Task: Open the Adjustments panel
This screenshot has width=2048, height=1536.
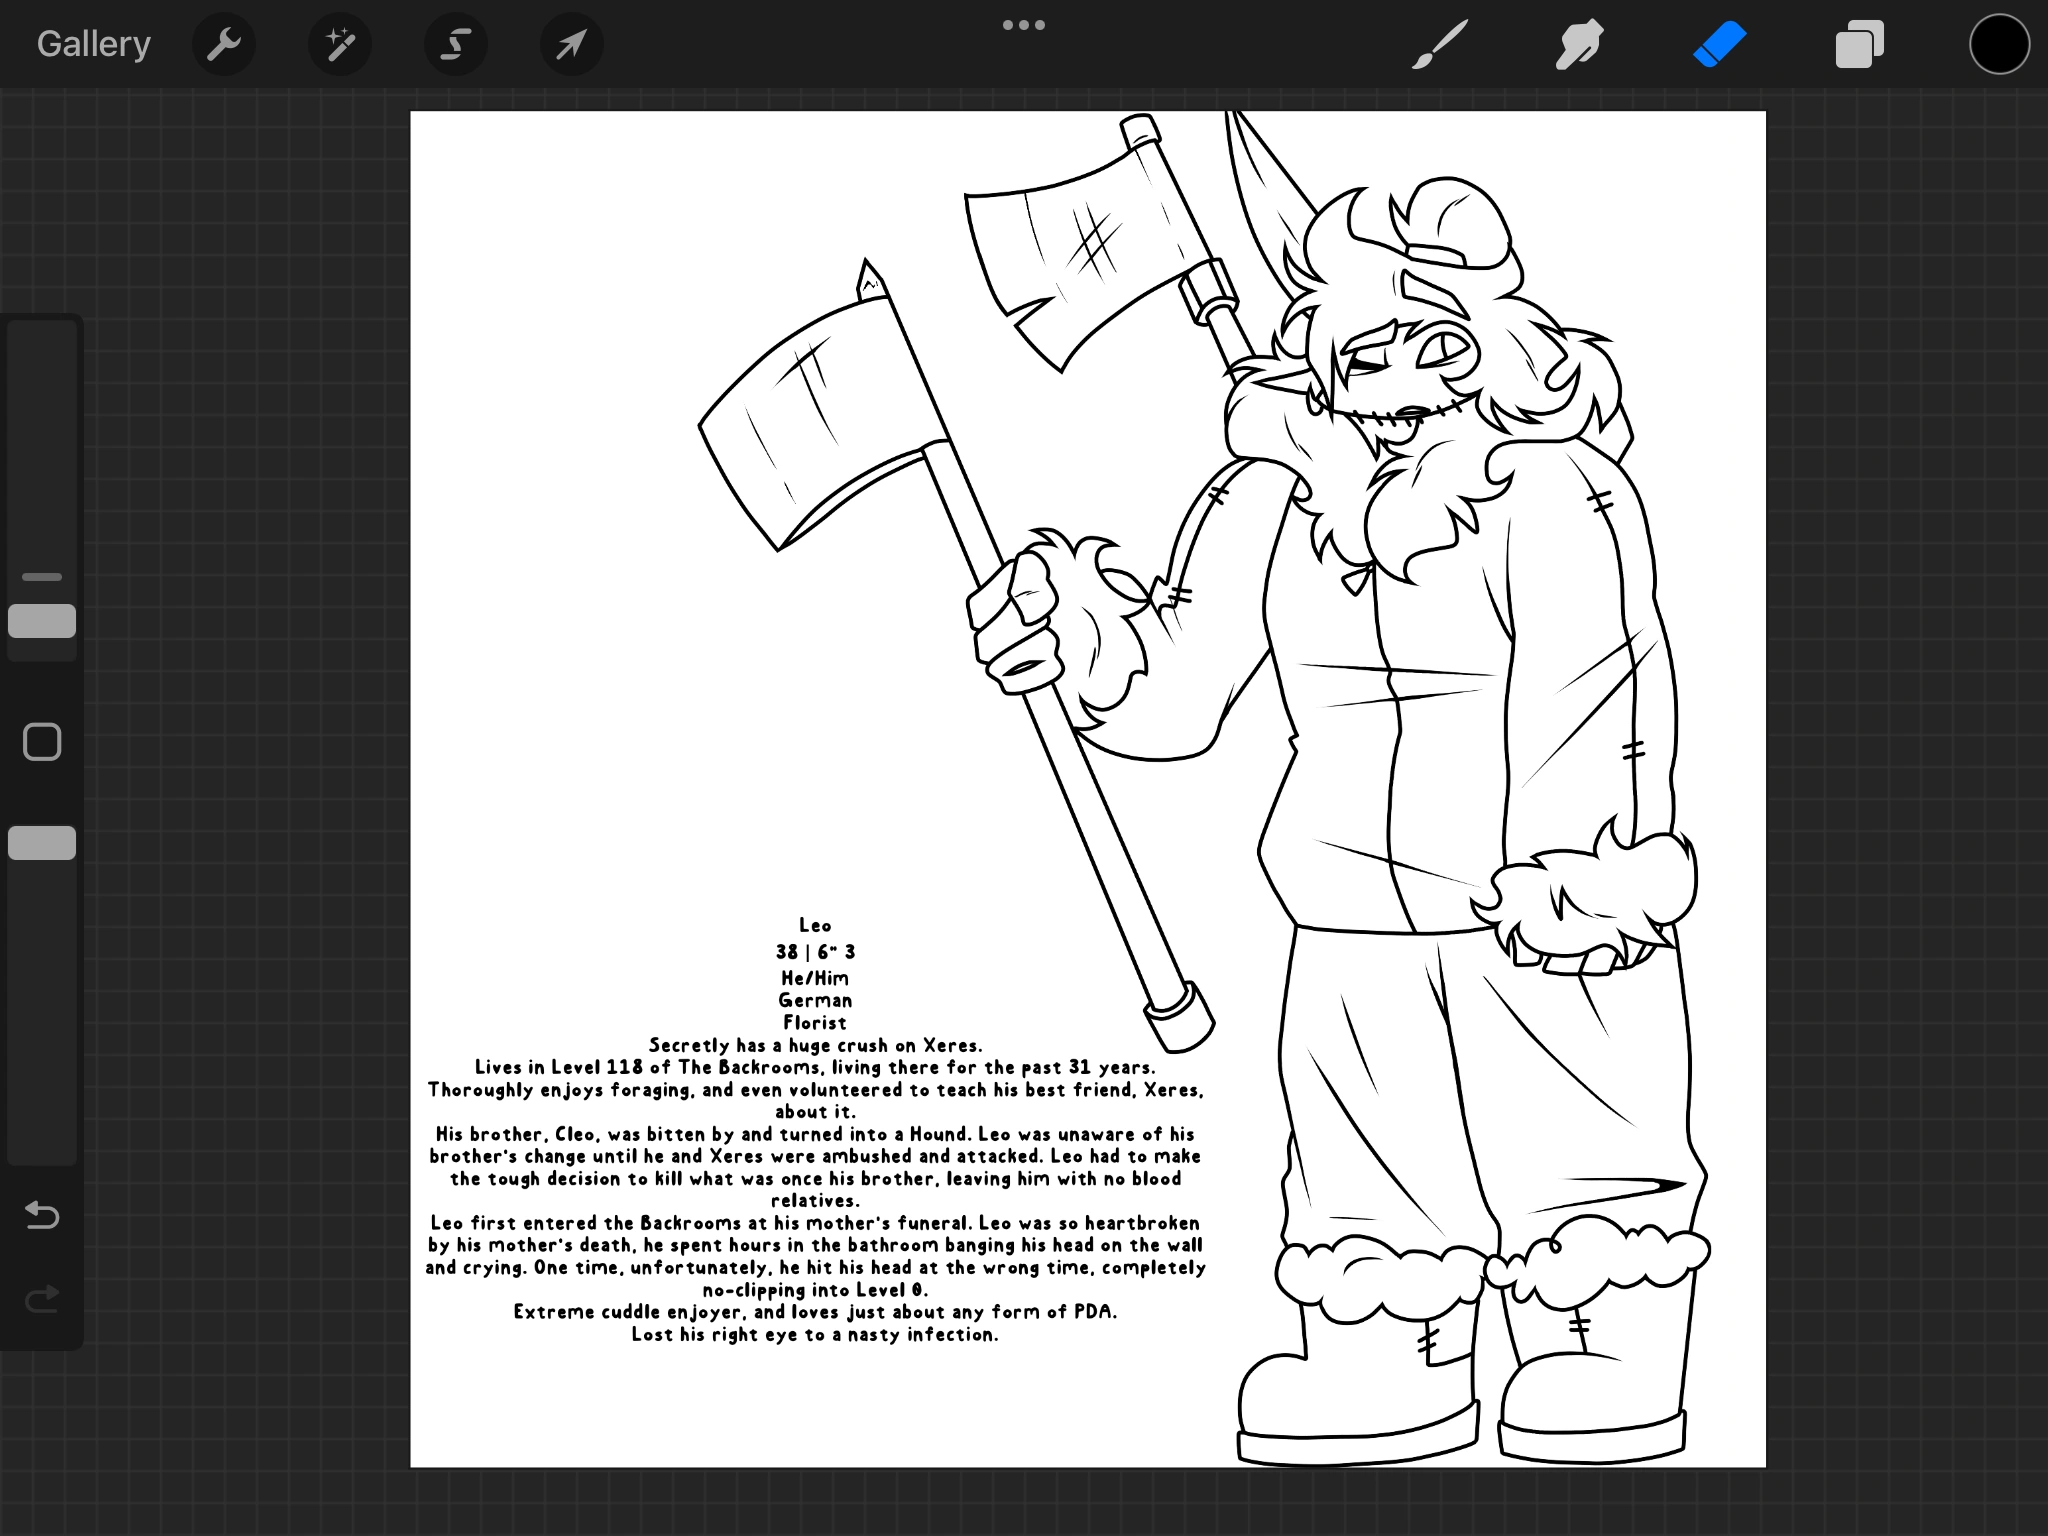Action: [x=340, y=43]
